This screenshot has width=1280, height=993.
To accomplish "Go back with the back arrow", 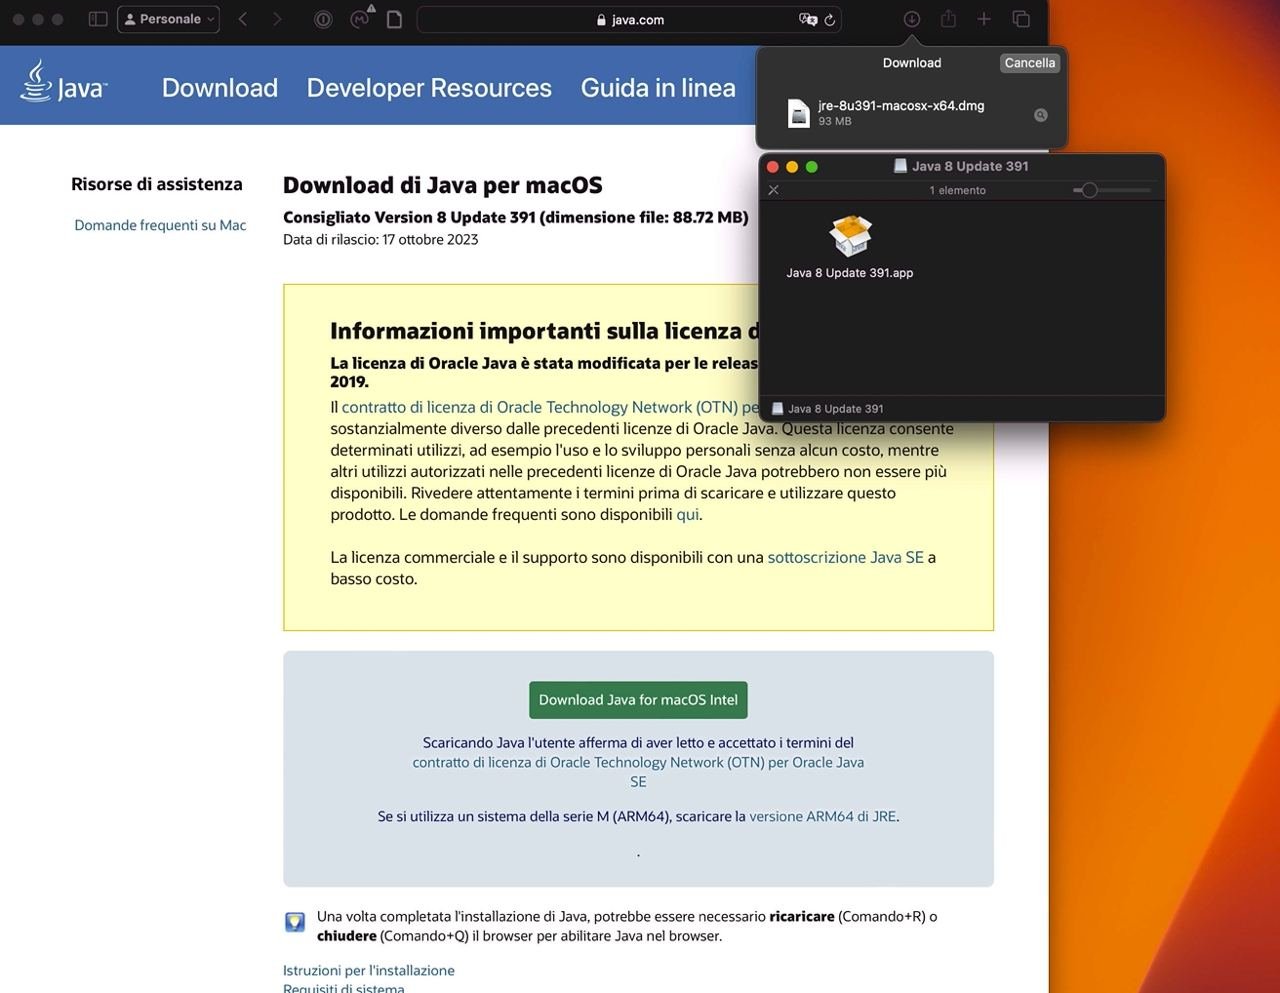I will 243,19.
